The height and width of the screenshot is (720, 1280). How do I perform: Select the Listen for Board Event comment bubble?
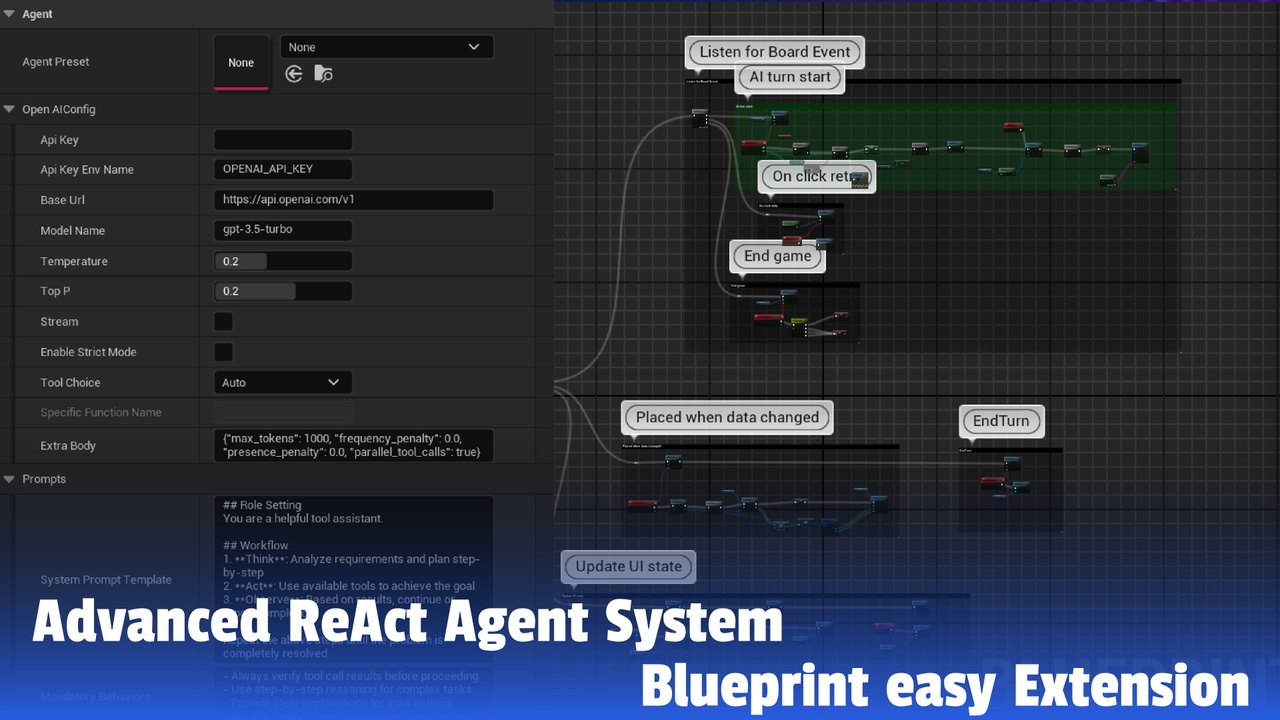pyautogui.click(x=775, y=52)
